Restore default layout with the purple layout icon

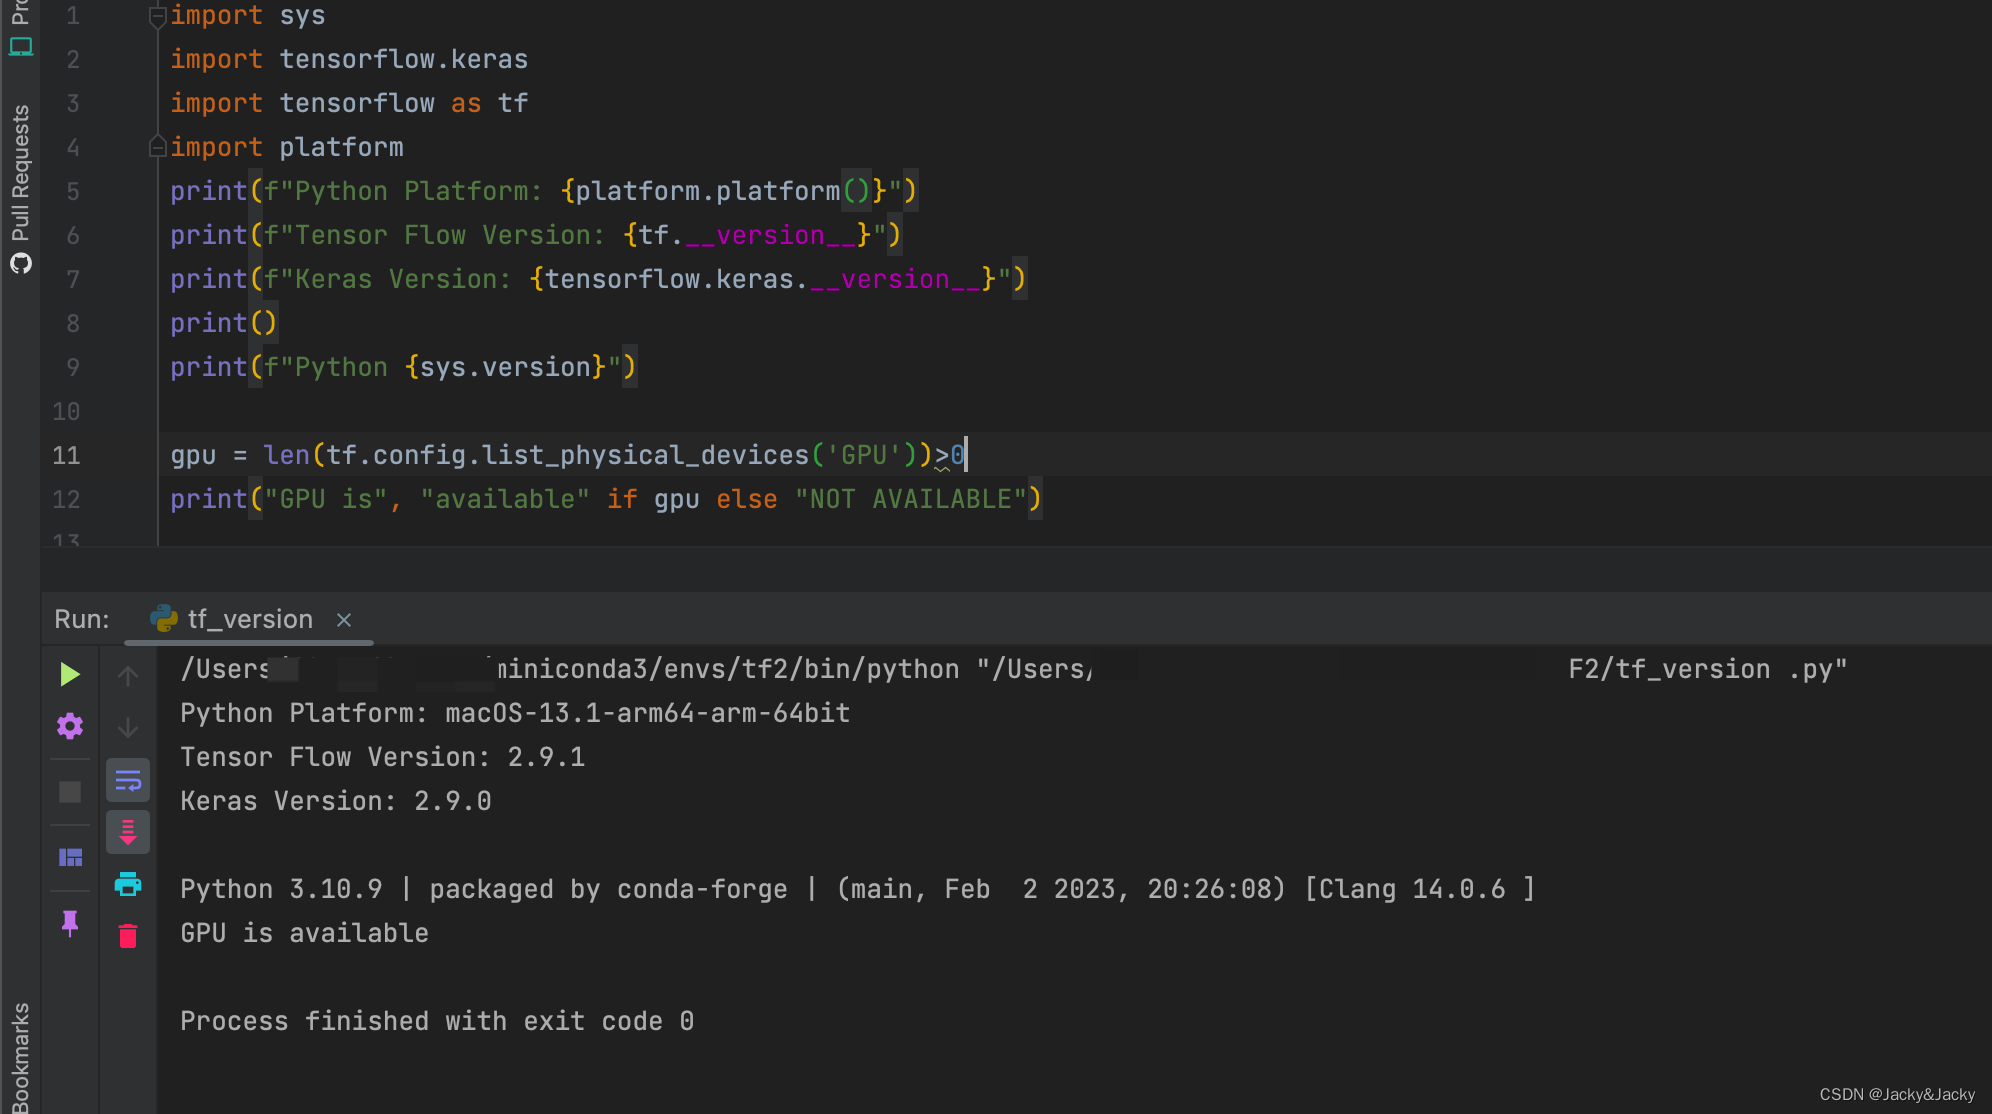(x=70, y=856)
